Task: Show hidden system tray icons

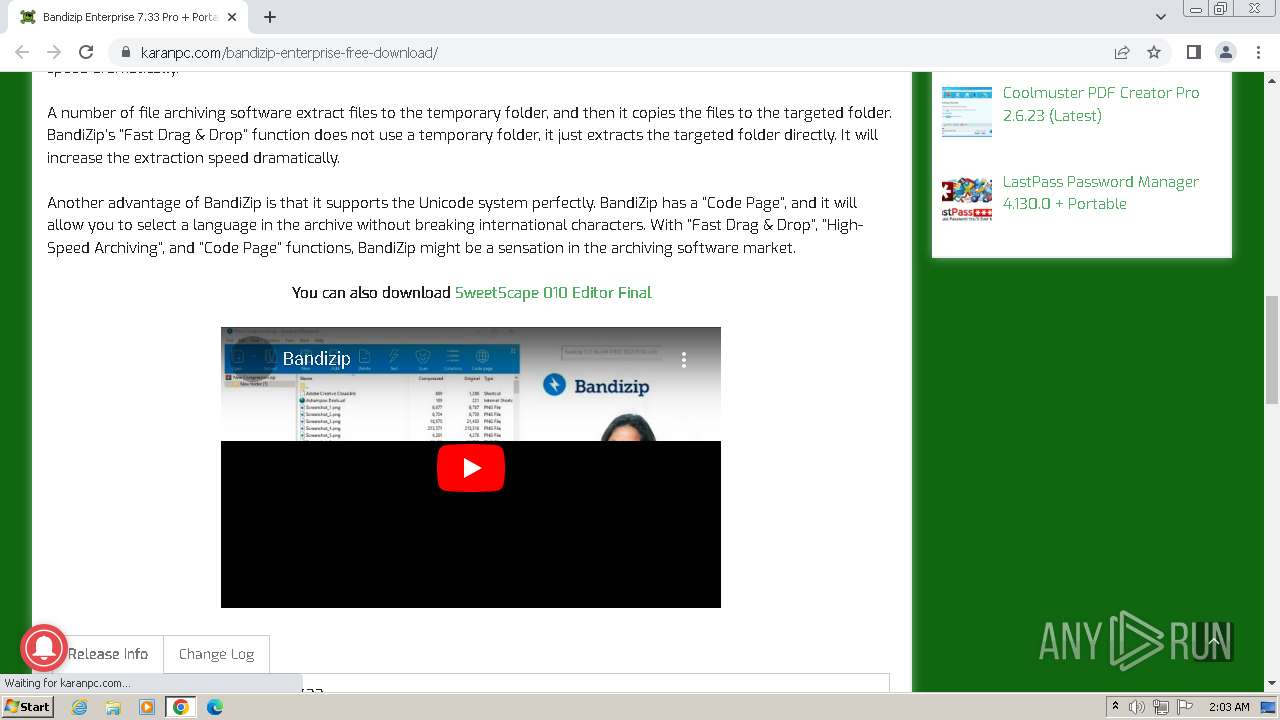Action: 1115,707
